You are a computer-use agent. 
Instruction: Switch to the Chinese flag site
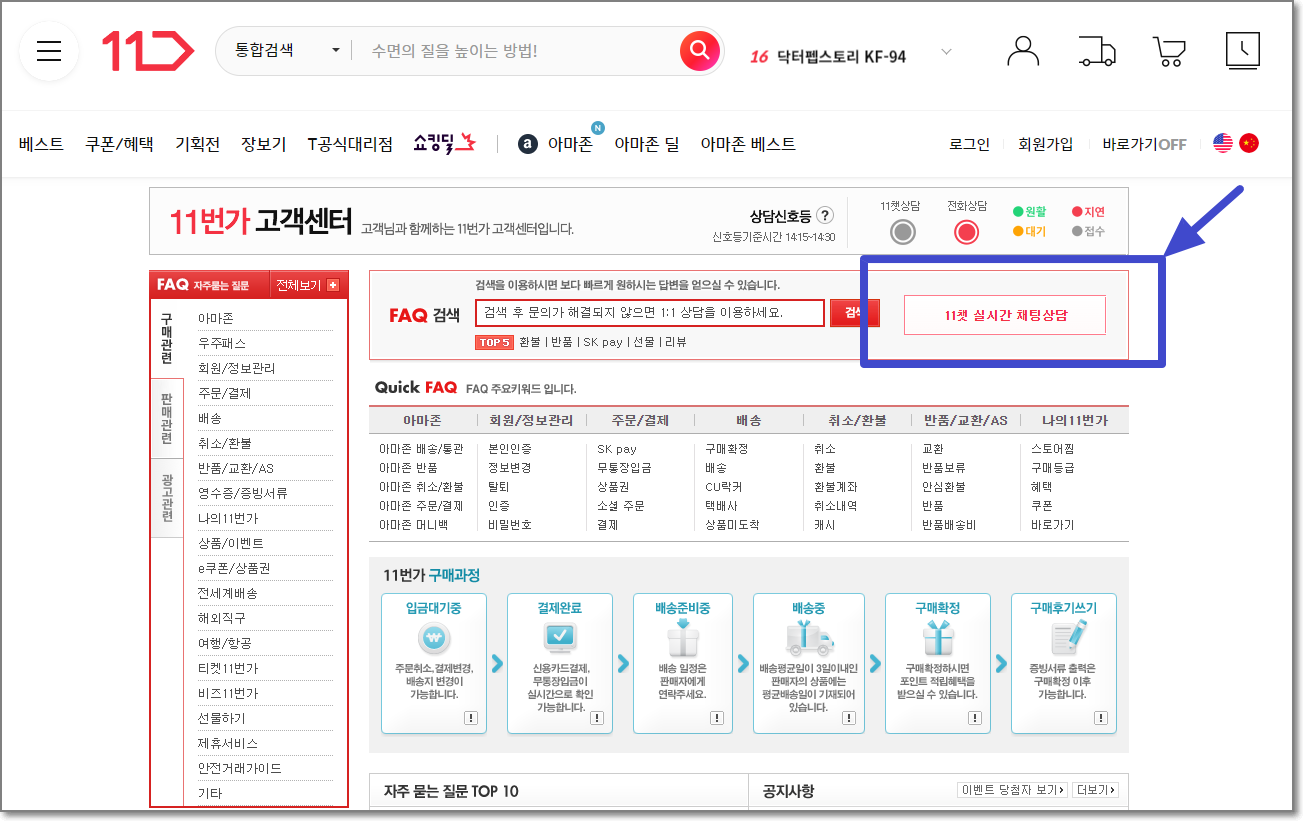click(1249, 143)
